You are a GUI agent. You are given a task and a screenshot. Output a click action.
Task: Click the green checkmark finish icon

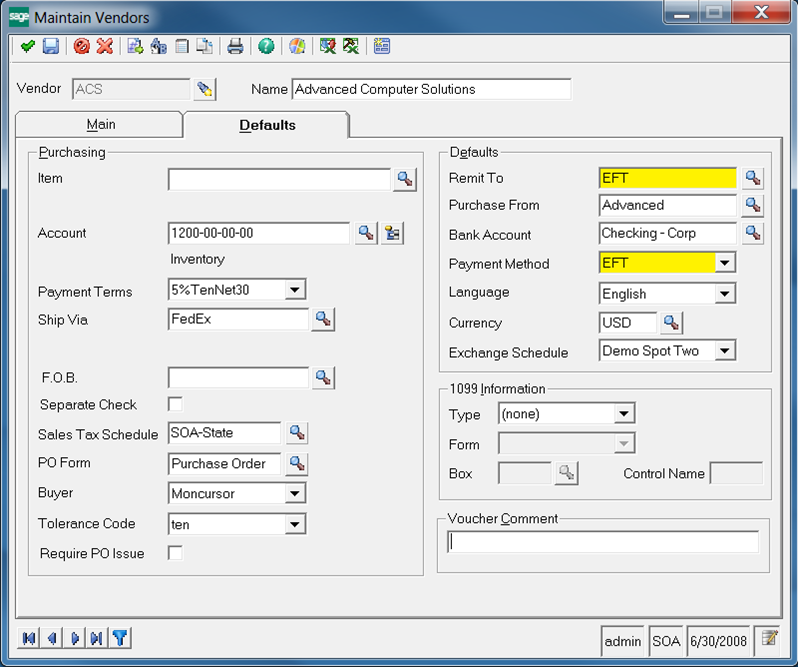coord(28,46)
